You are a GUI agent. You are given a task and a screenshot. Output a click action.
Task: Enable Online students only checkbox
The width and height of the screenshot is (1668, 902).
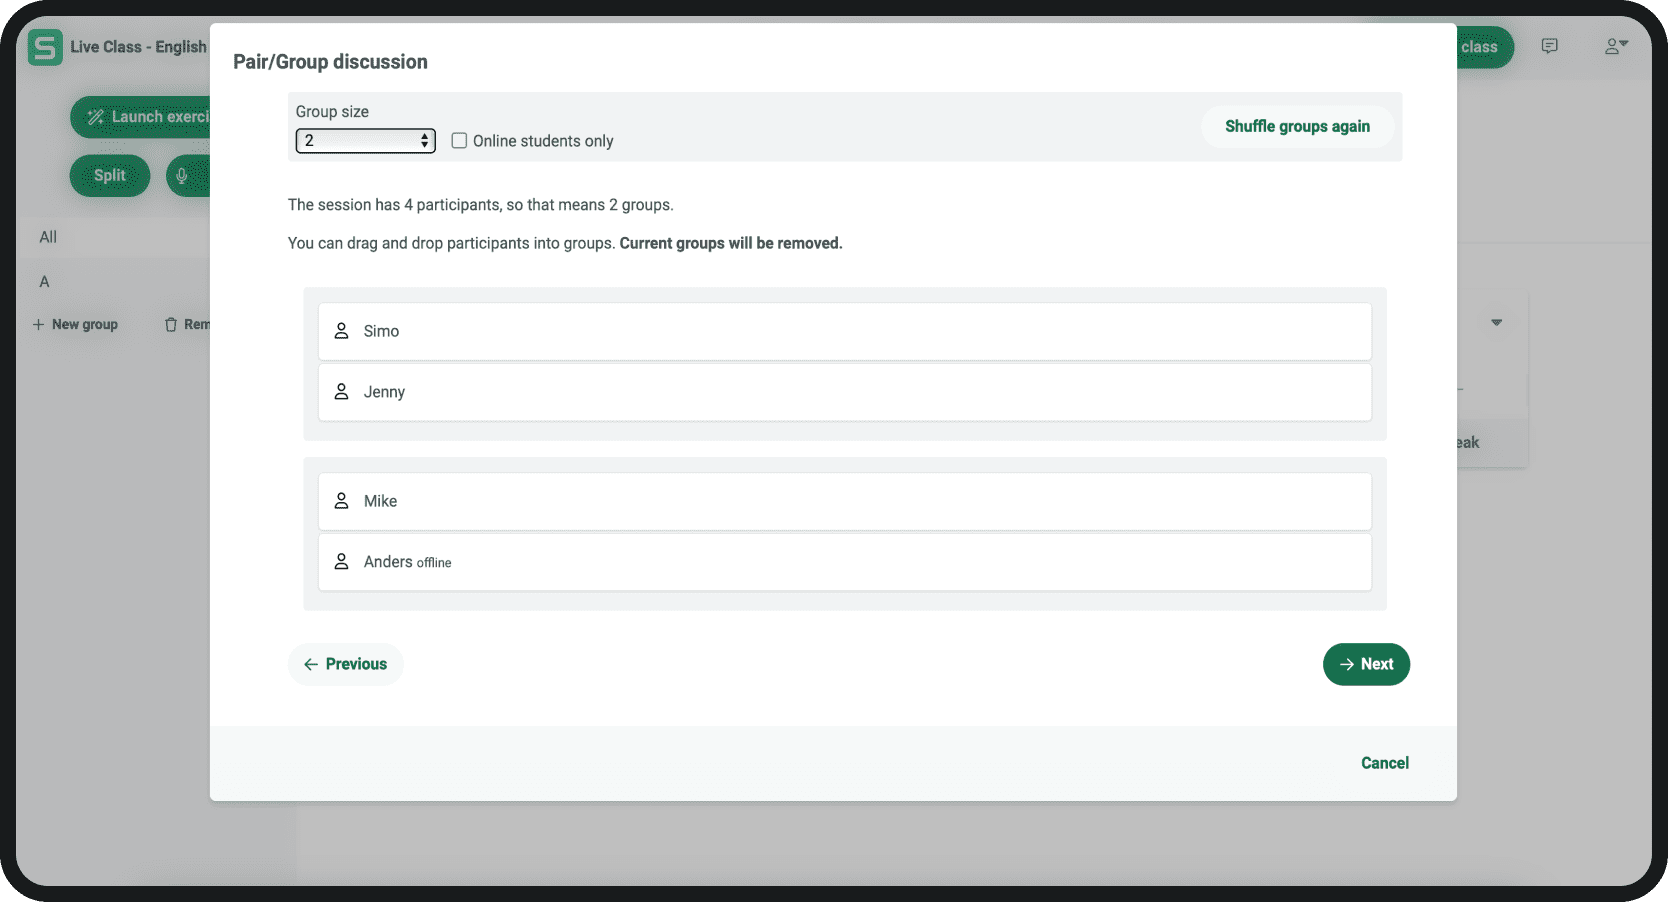point(459,141)
